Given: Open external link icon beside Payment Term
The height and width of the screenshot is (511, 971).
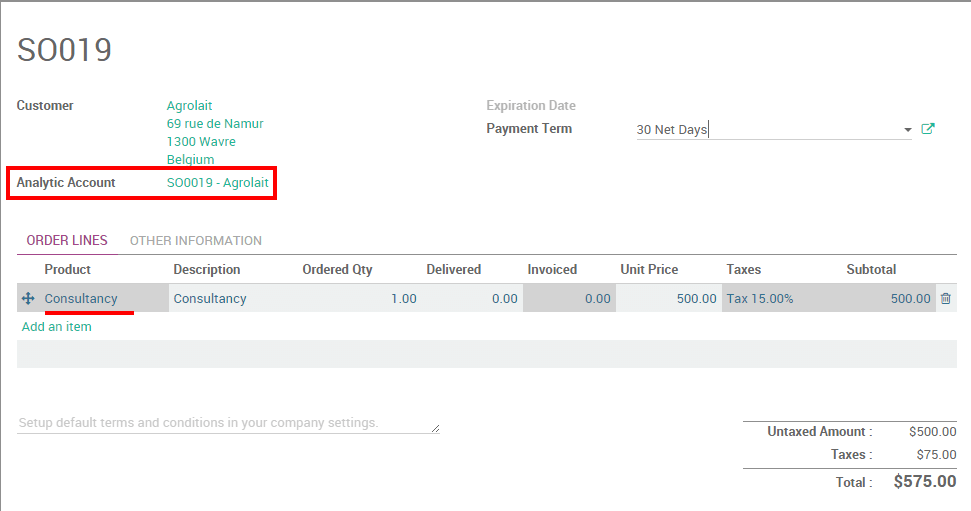Looking at the screenshot, I should pyautogui.click(x=928, y=129).
